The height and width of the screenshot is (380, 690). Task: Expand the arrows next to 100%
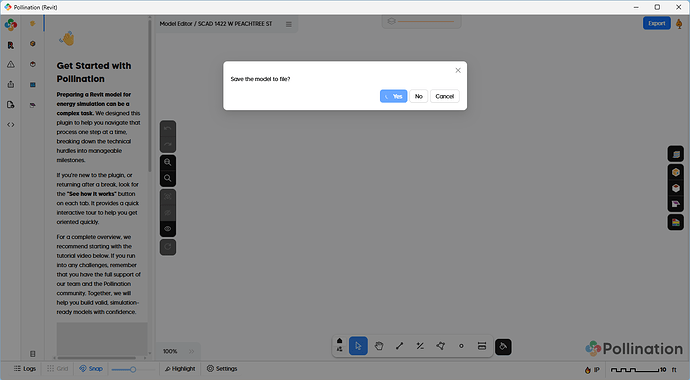(x=191, y=351)
